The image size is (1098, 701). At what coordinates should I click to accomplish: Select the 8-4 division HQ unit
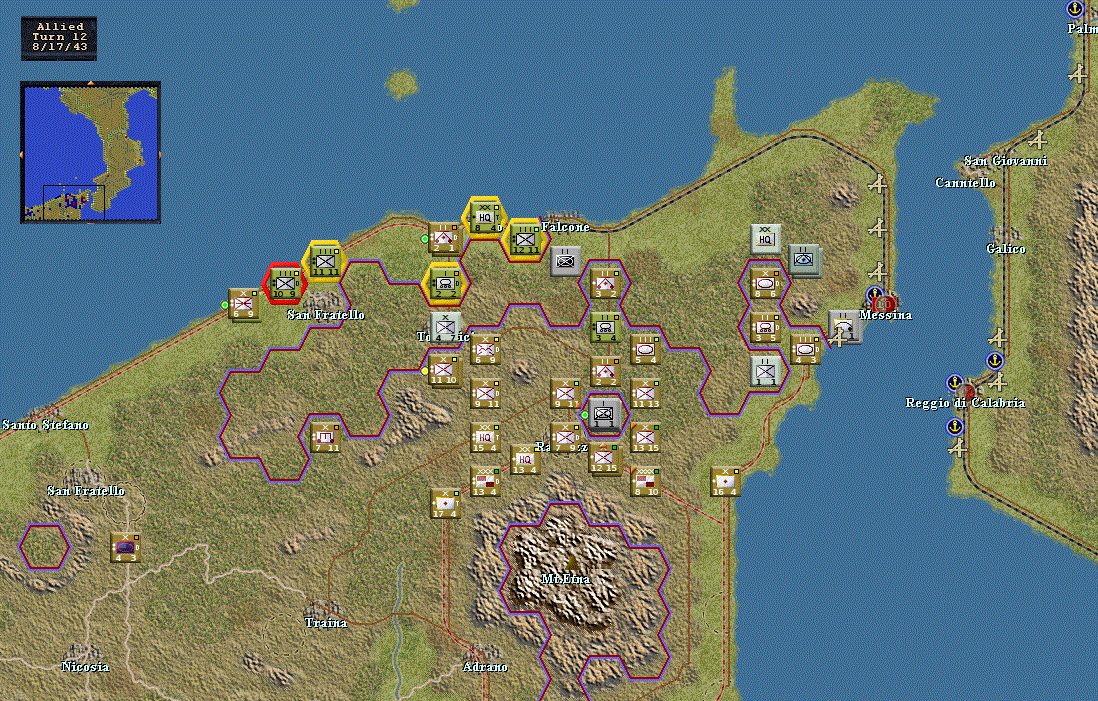(485, 218)
